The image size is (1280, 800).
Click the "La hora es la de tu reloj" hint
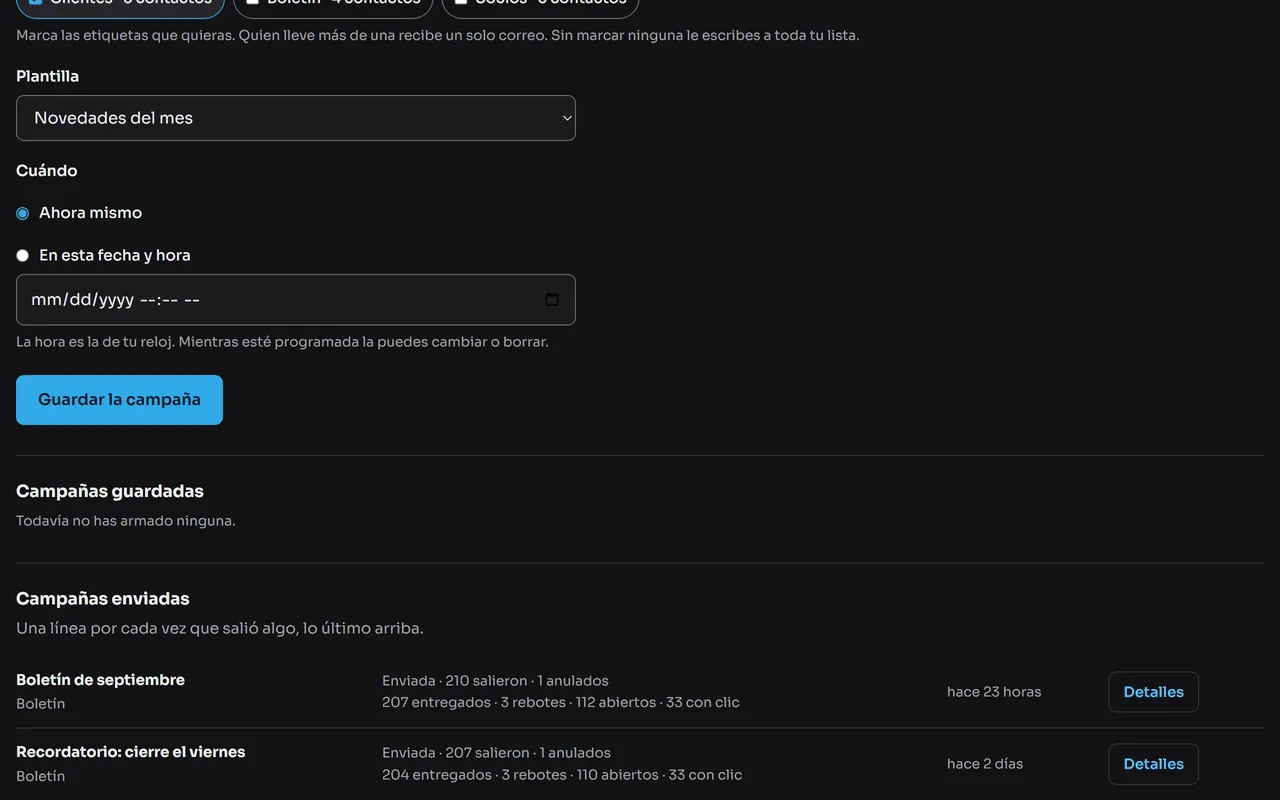[282, 342]
